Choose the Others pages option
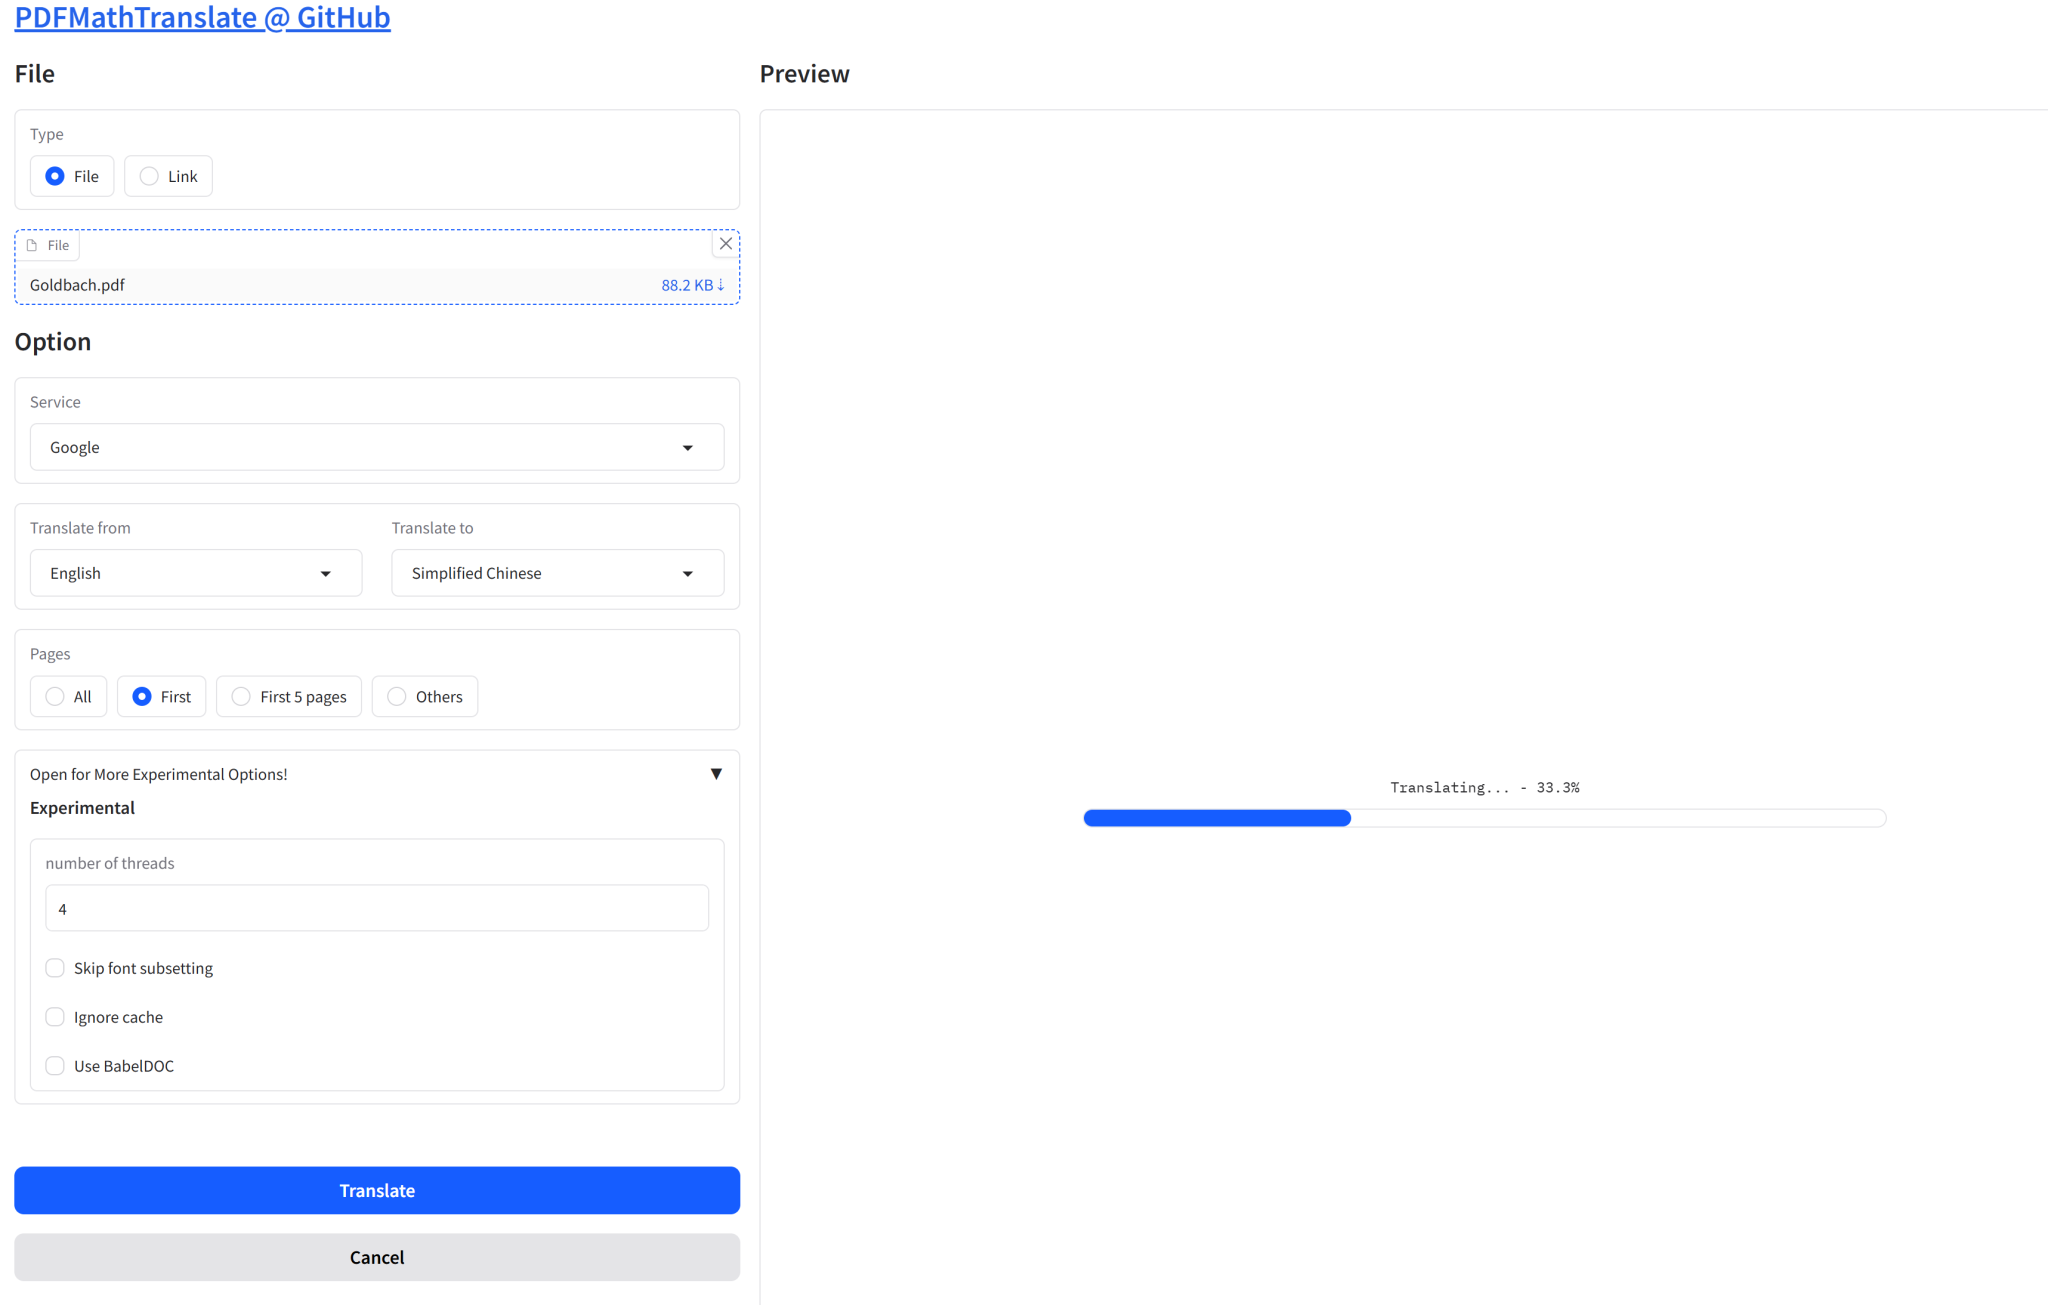 (397, 697)
